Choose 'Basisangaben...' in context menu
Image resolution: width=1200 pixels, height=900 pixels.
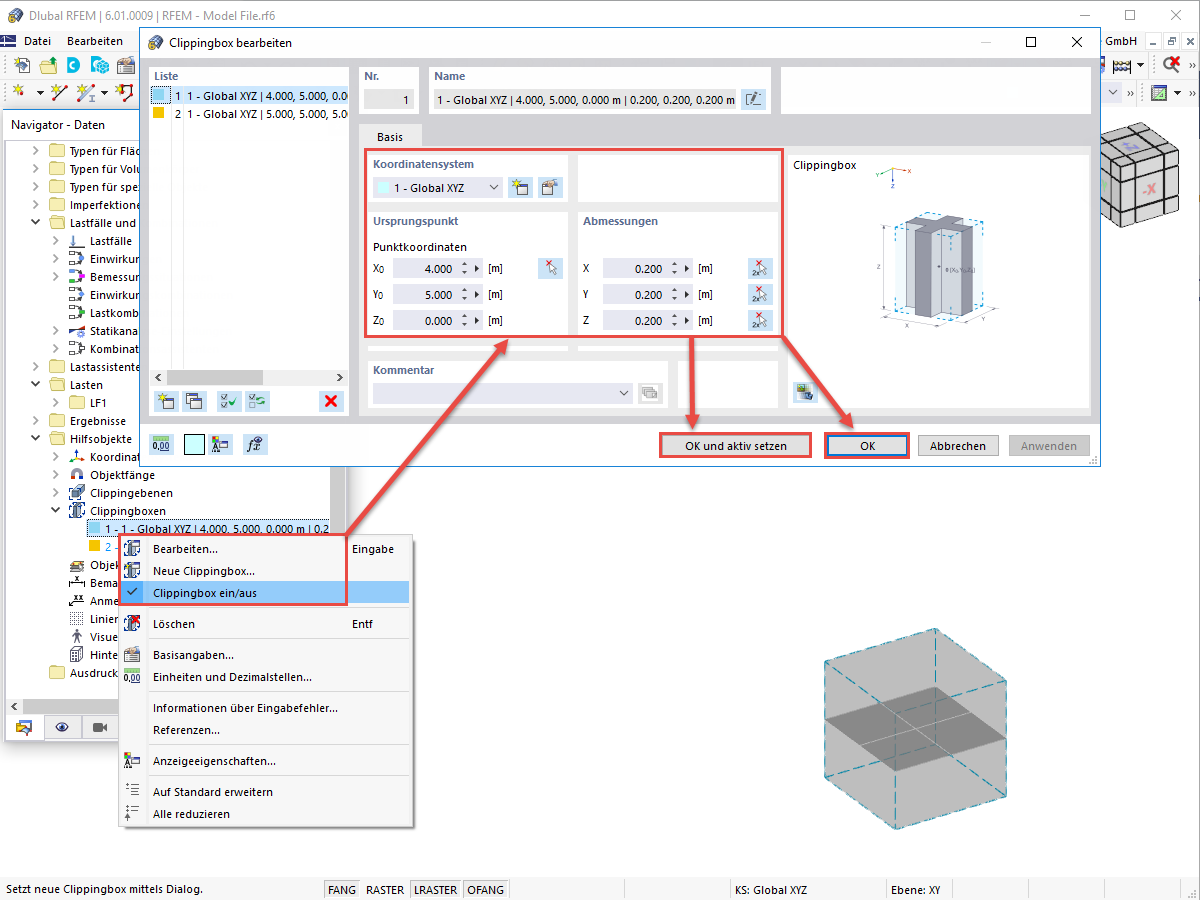pyautogui.click(x=264, y=655)
